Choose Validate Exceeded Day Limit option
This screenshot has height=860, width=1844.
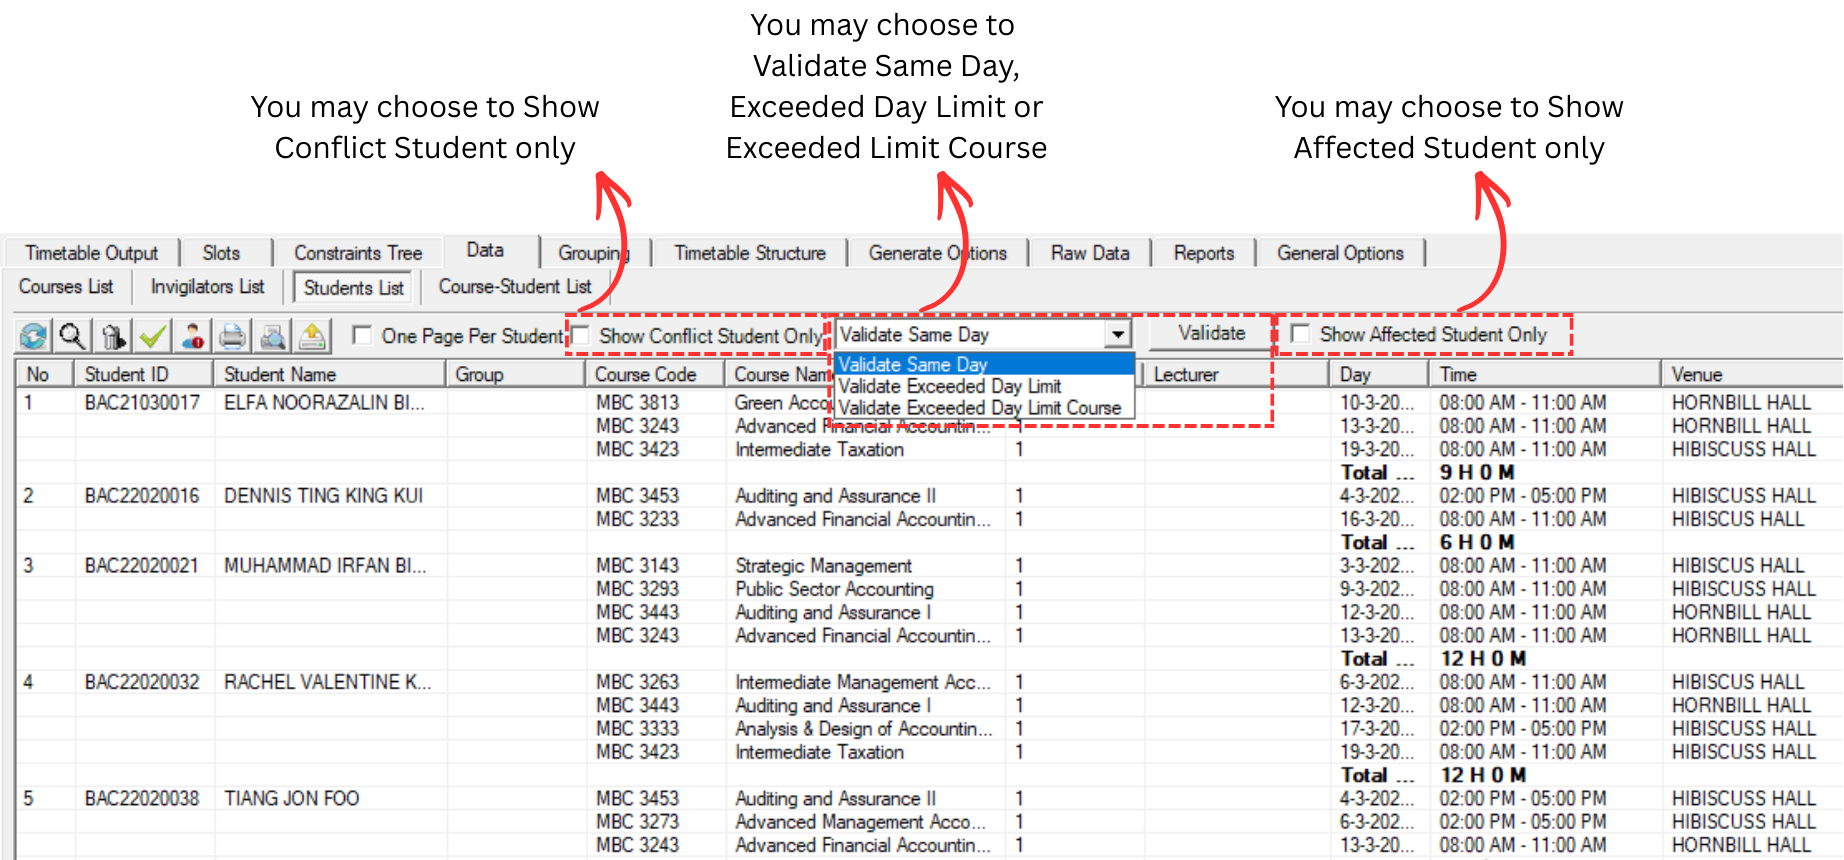(985, 386)
